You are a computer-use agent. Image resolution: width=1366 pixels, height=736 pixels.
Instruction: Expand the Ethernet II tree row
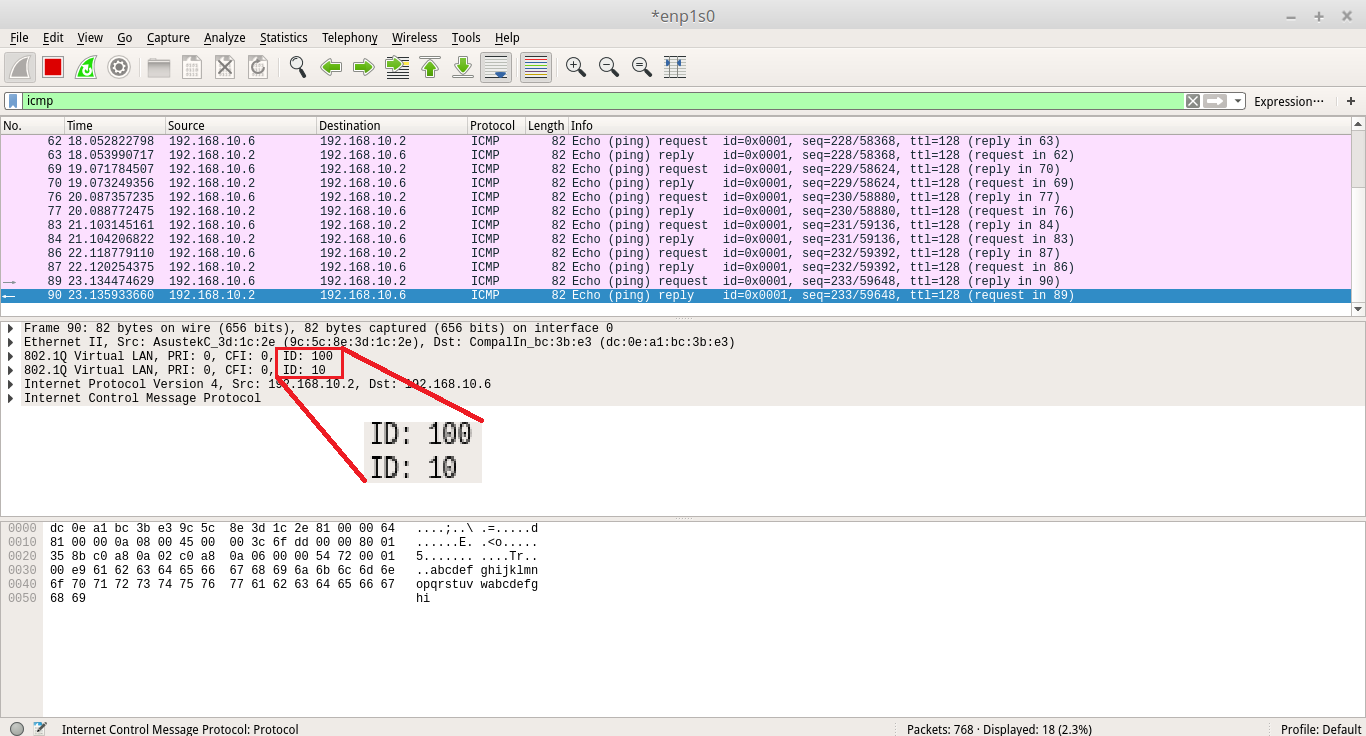[x=11, y=342]
